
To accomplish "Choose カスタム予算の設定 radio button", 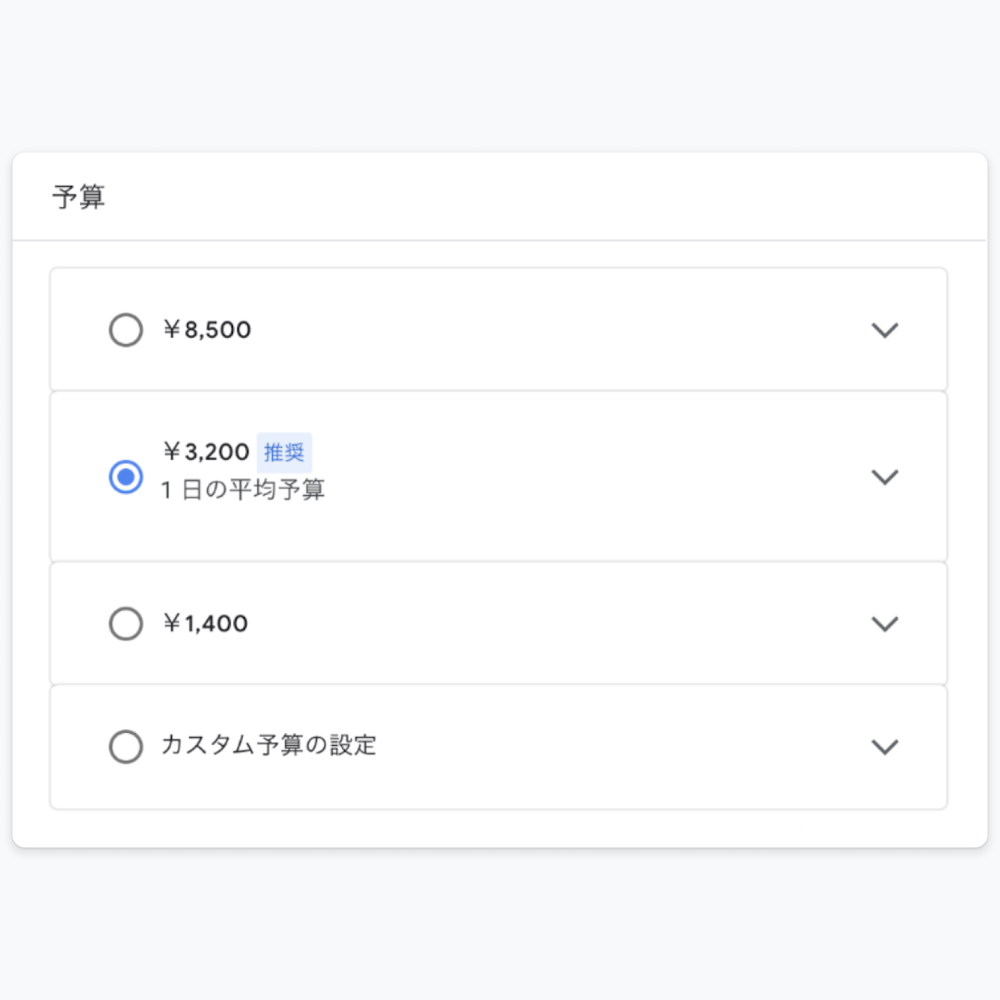I will point(126,746).
